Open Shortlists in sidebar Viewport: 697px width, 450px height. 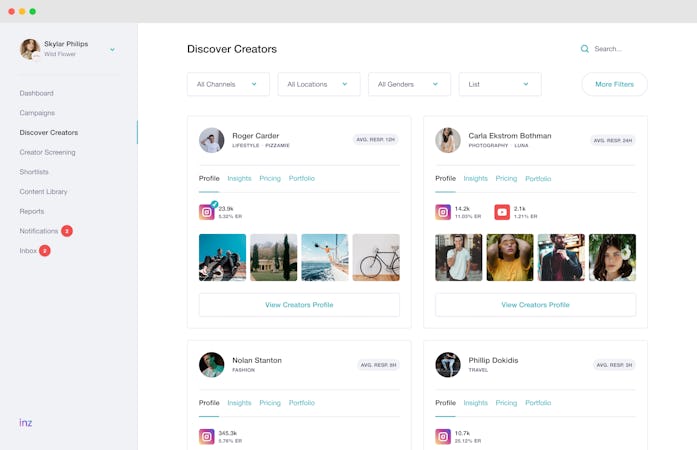pos(34,172)
